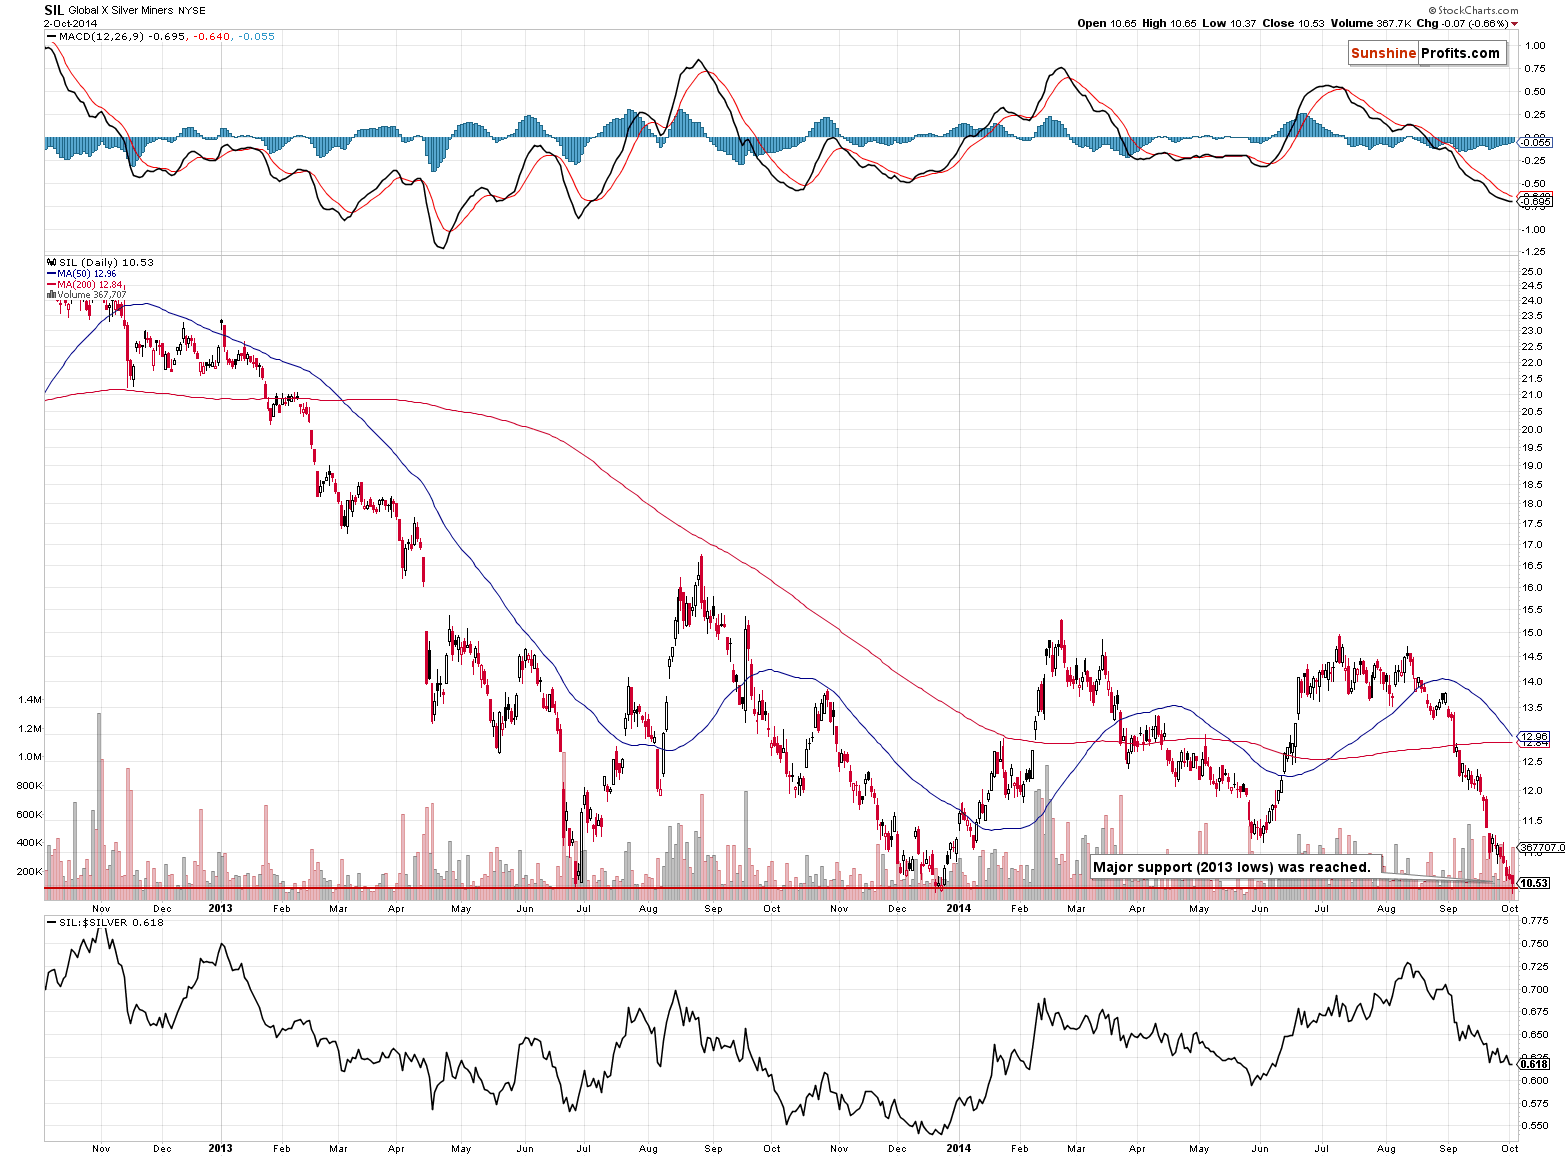Click the red down-arrow change indicator
The width and height of the screenshot is (1565, 1157).
[x=1514, y=24]
